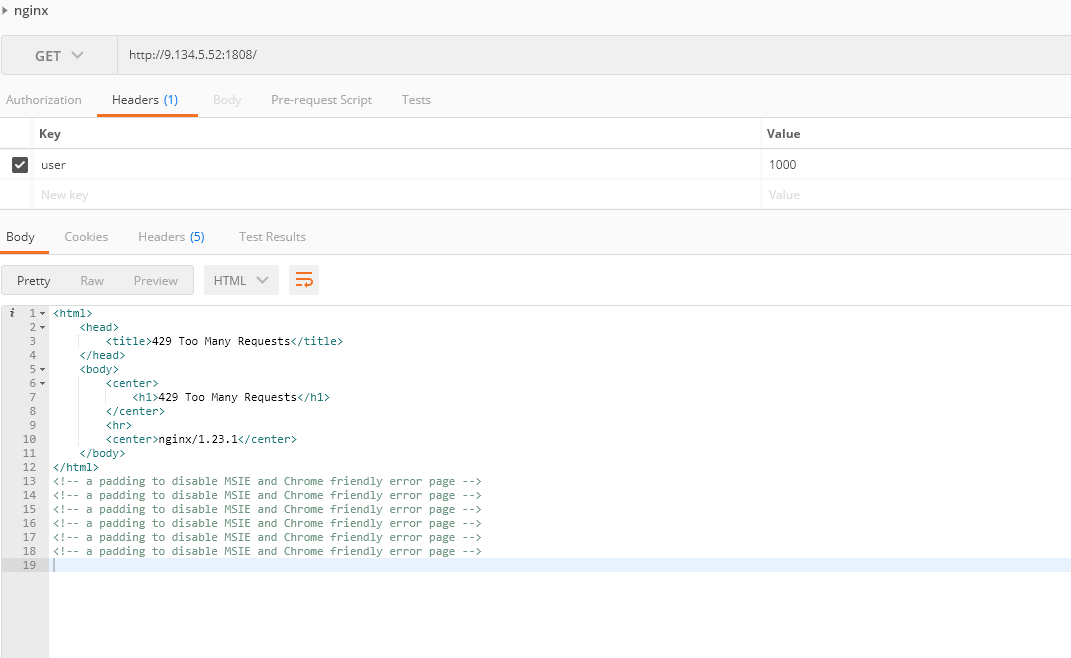Screen dimensions: 1071x658
Task: Open the GET method dropdown
Action: coord(59,56)
